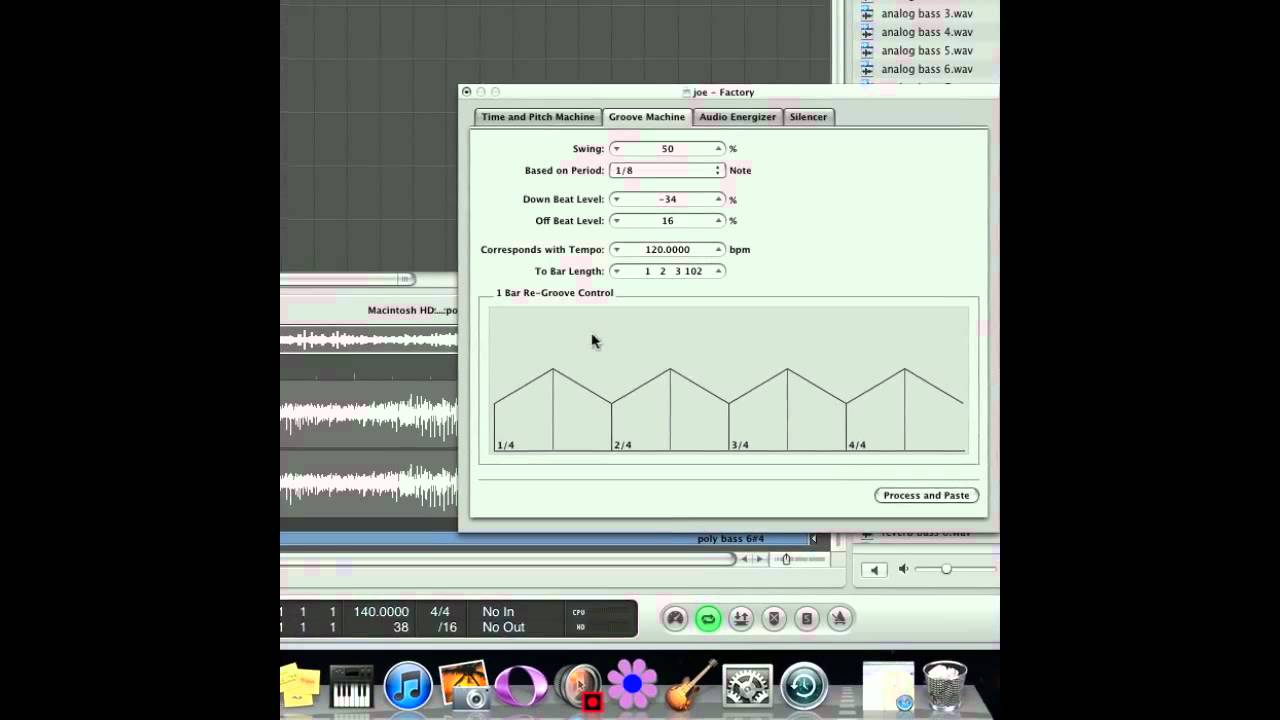Decrease Off Beat Level with left arrow
Screen dimensions: 1280x720
tap(616, 221)
